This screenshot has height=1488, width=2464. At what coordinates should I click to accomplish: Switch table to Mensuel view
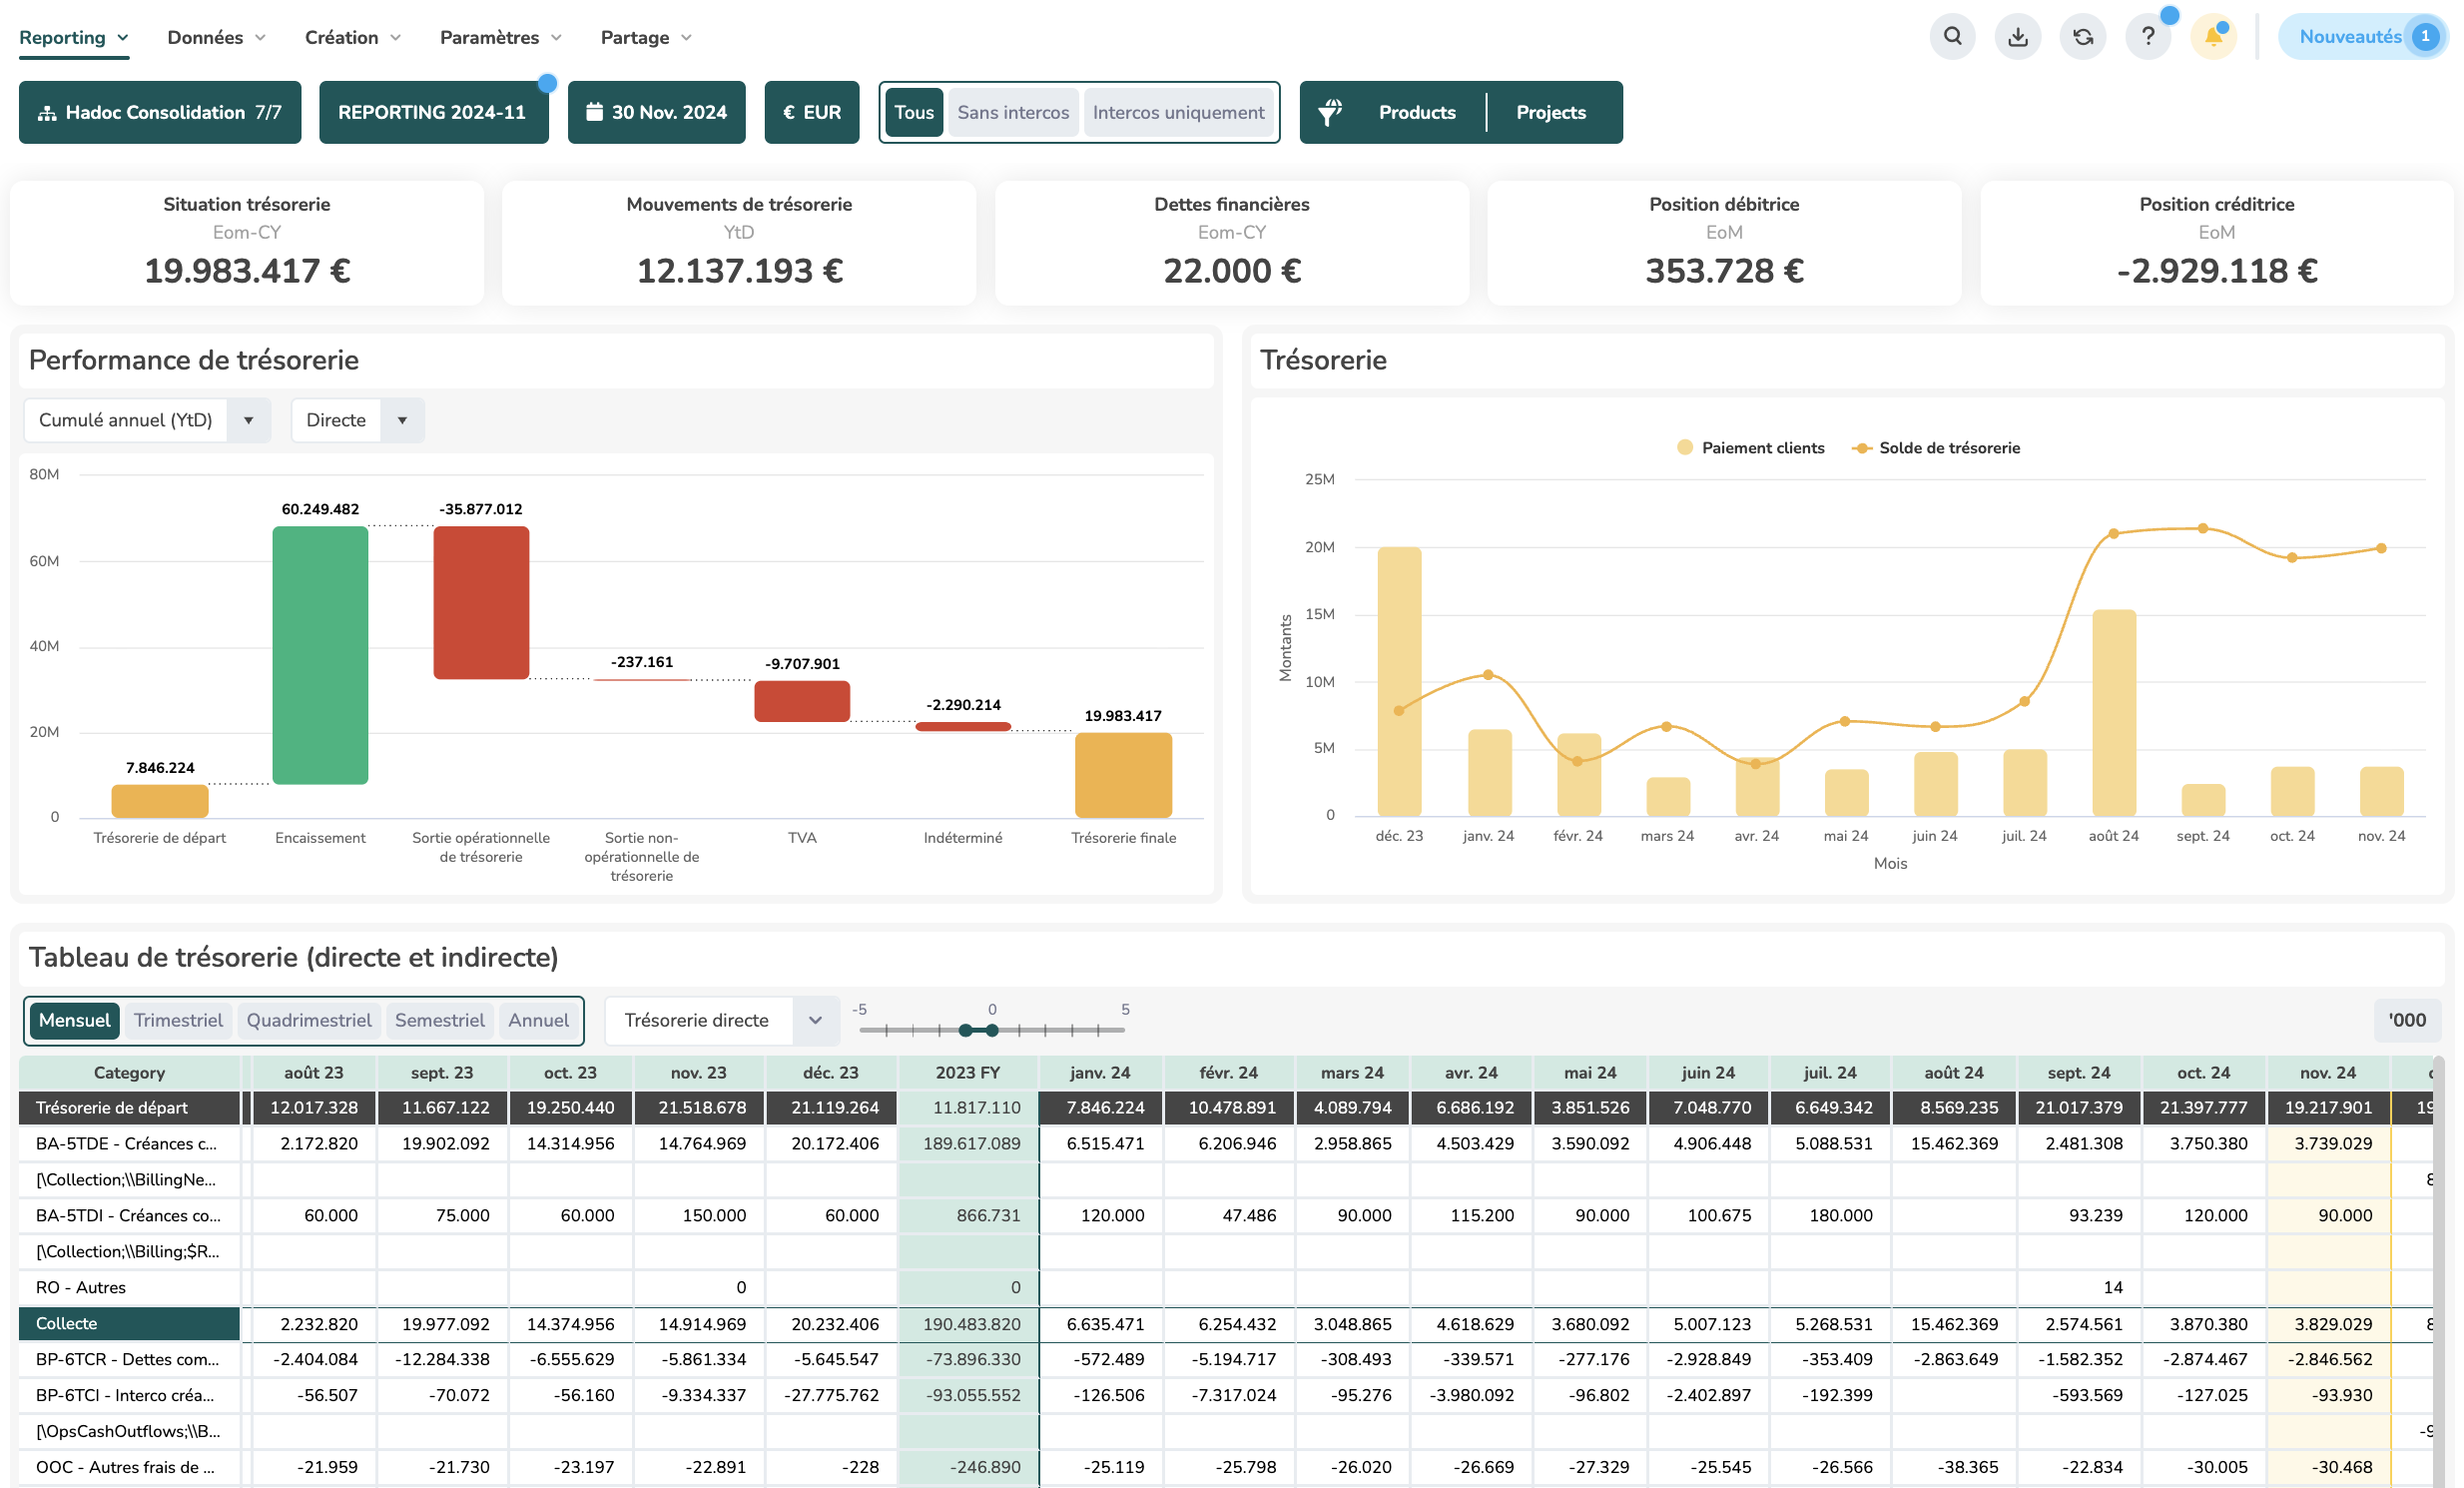tap(75, 1020)
